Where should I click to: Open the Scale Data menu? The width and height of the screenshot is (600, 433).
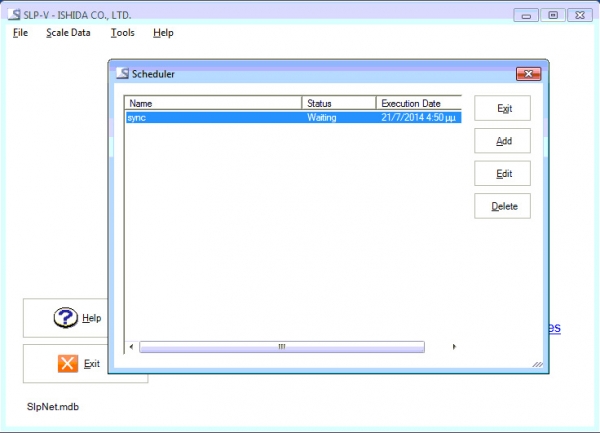point(68,32)
